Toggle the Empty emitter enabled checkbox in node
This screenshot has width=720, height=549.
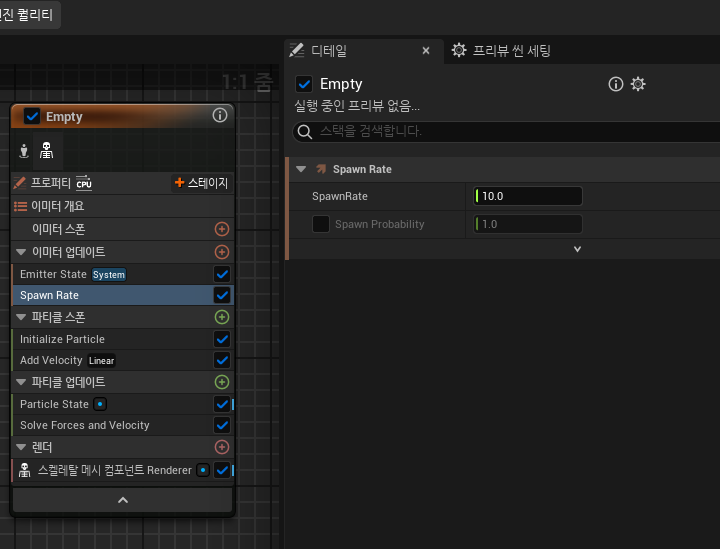32,116
